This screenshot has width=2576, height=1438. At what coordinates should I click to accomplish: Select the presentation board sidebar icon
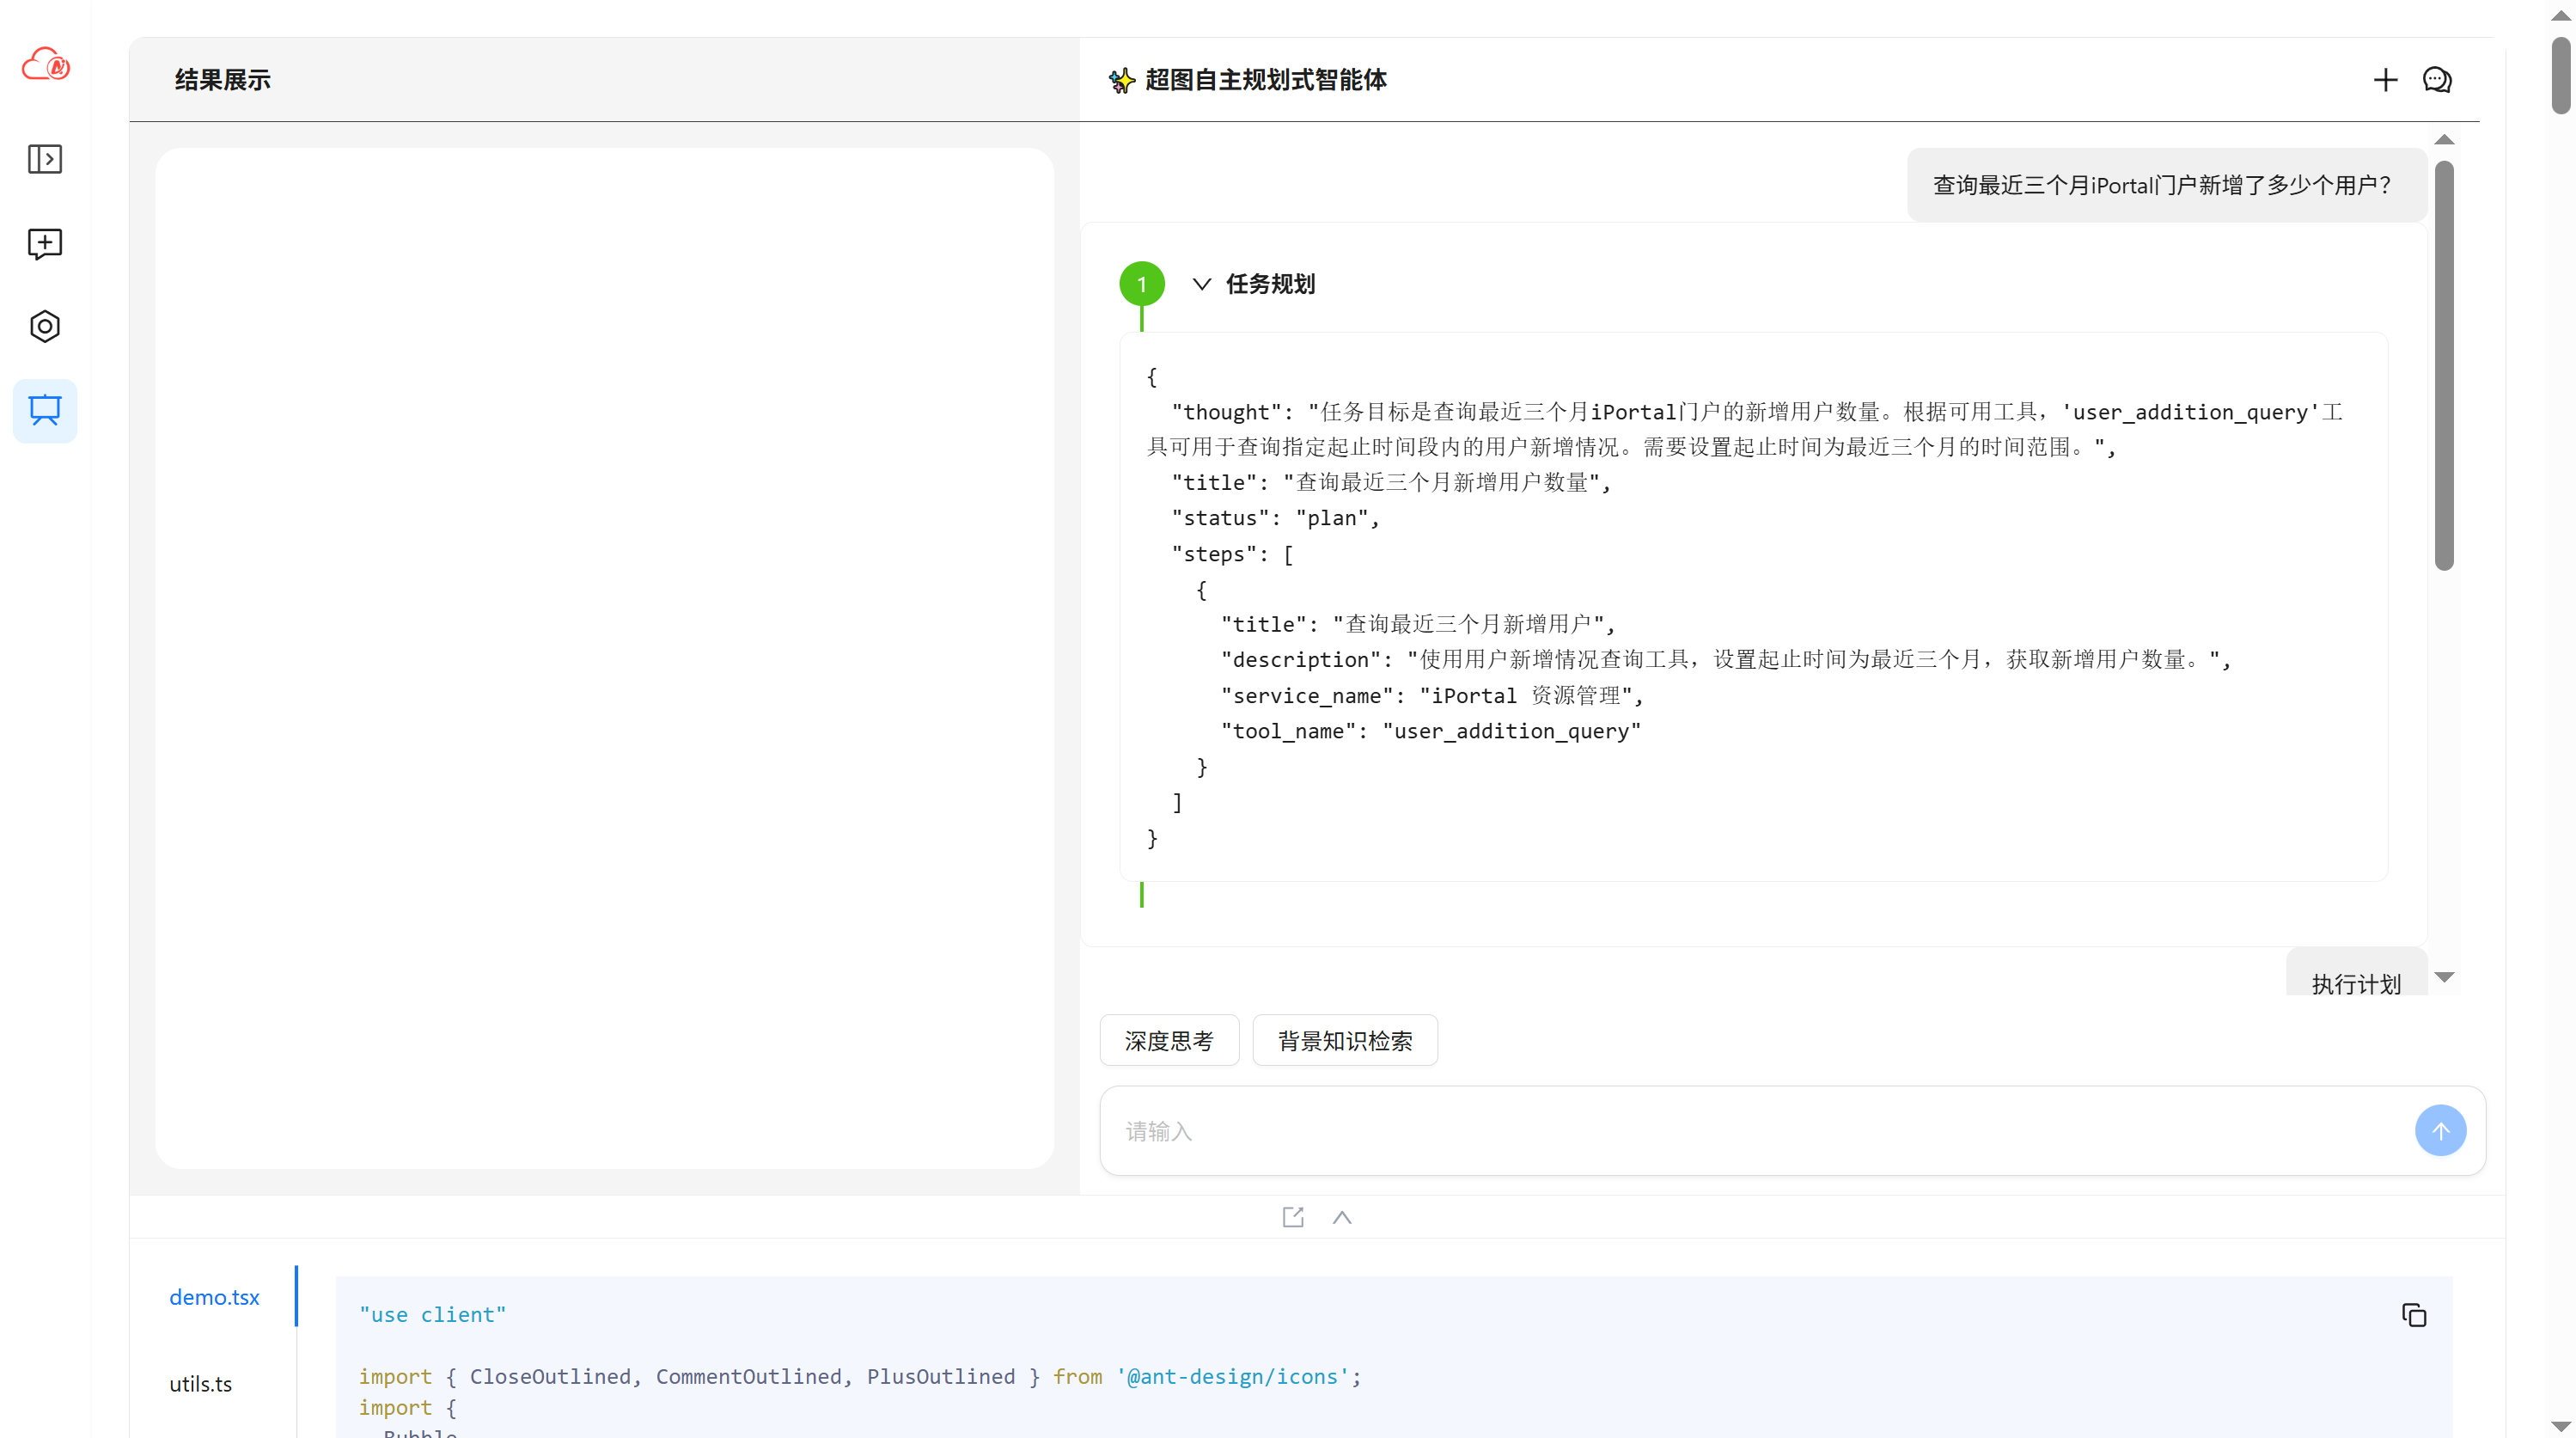coord(45,410)
